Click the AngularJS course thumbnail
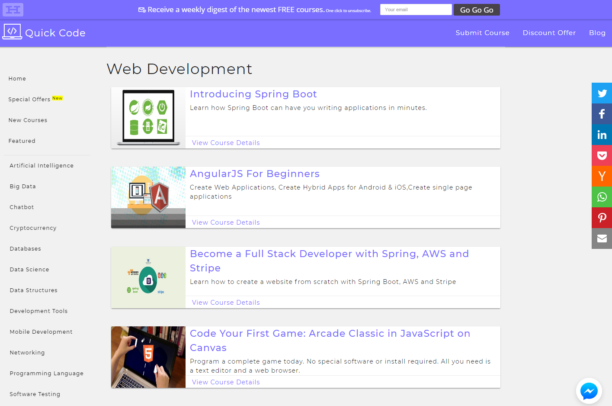Viewport: 612px width, 406px height. [x=148, y=197]
